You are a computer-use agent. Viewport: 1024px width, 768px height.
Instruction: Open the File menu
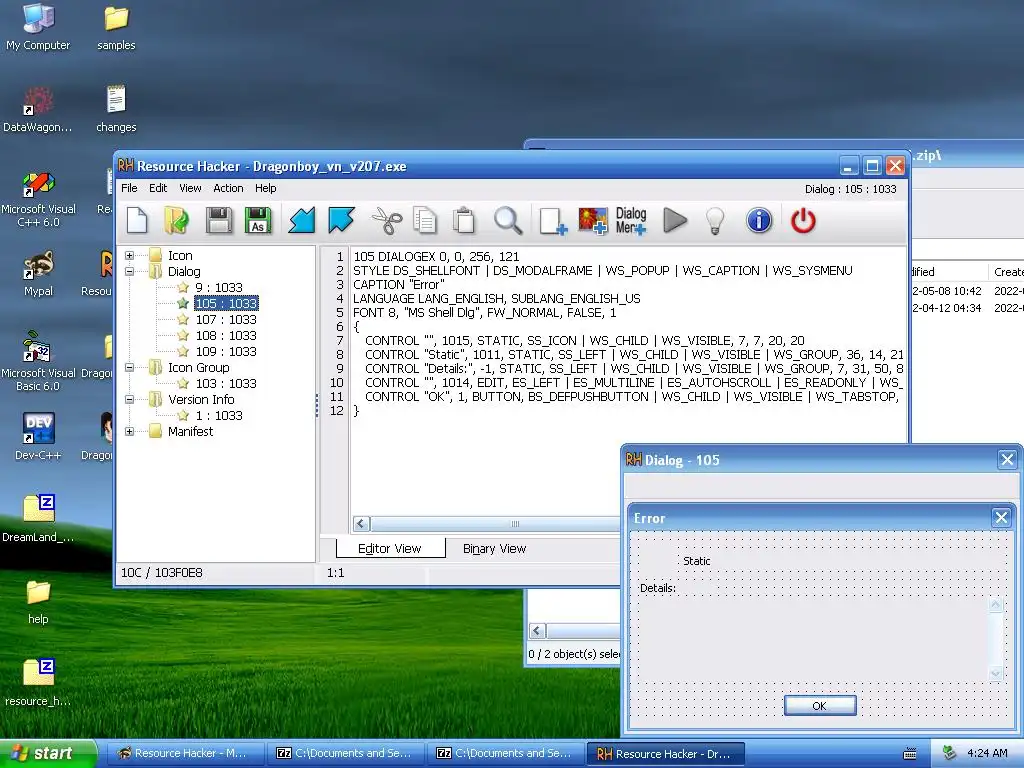pyautogui.click(x=129, y=188)
